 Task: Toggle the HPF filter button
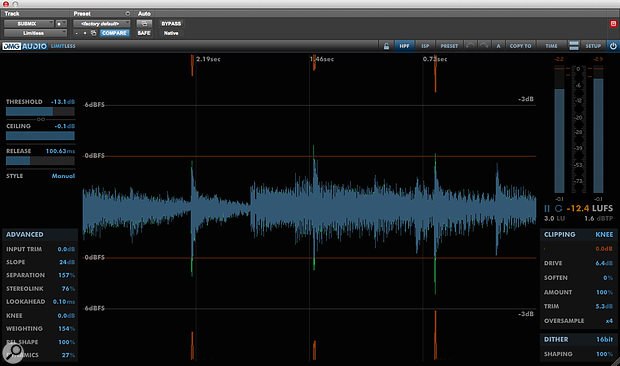[404, 46]
